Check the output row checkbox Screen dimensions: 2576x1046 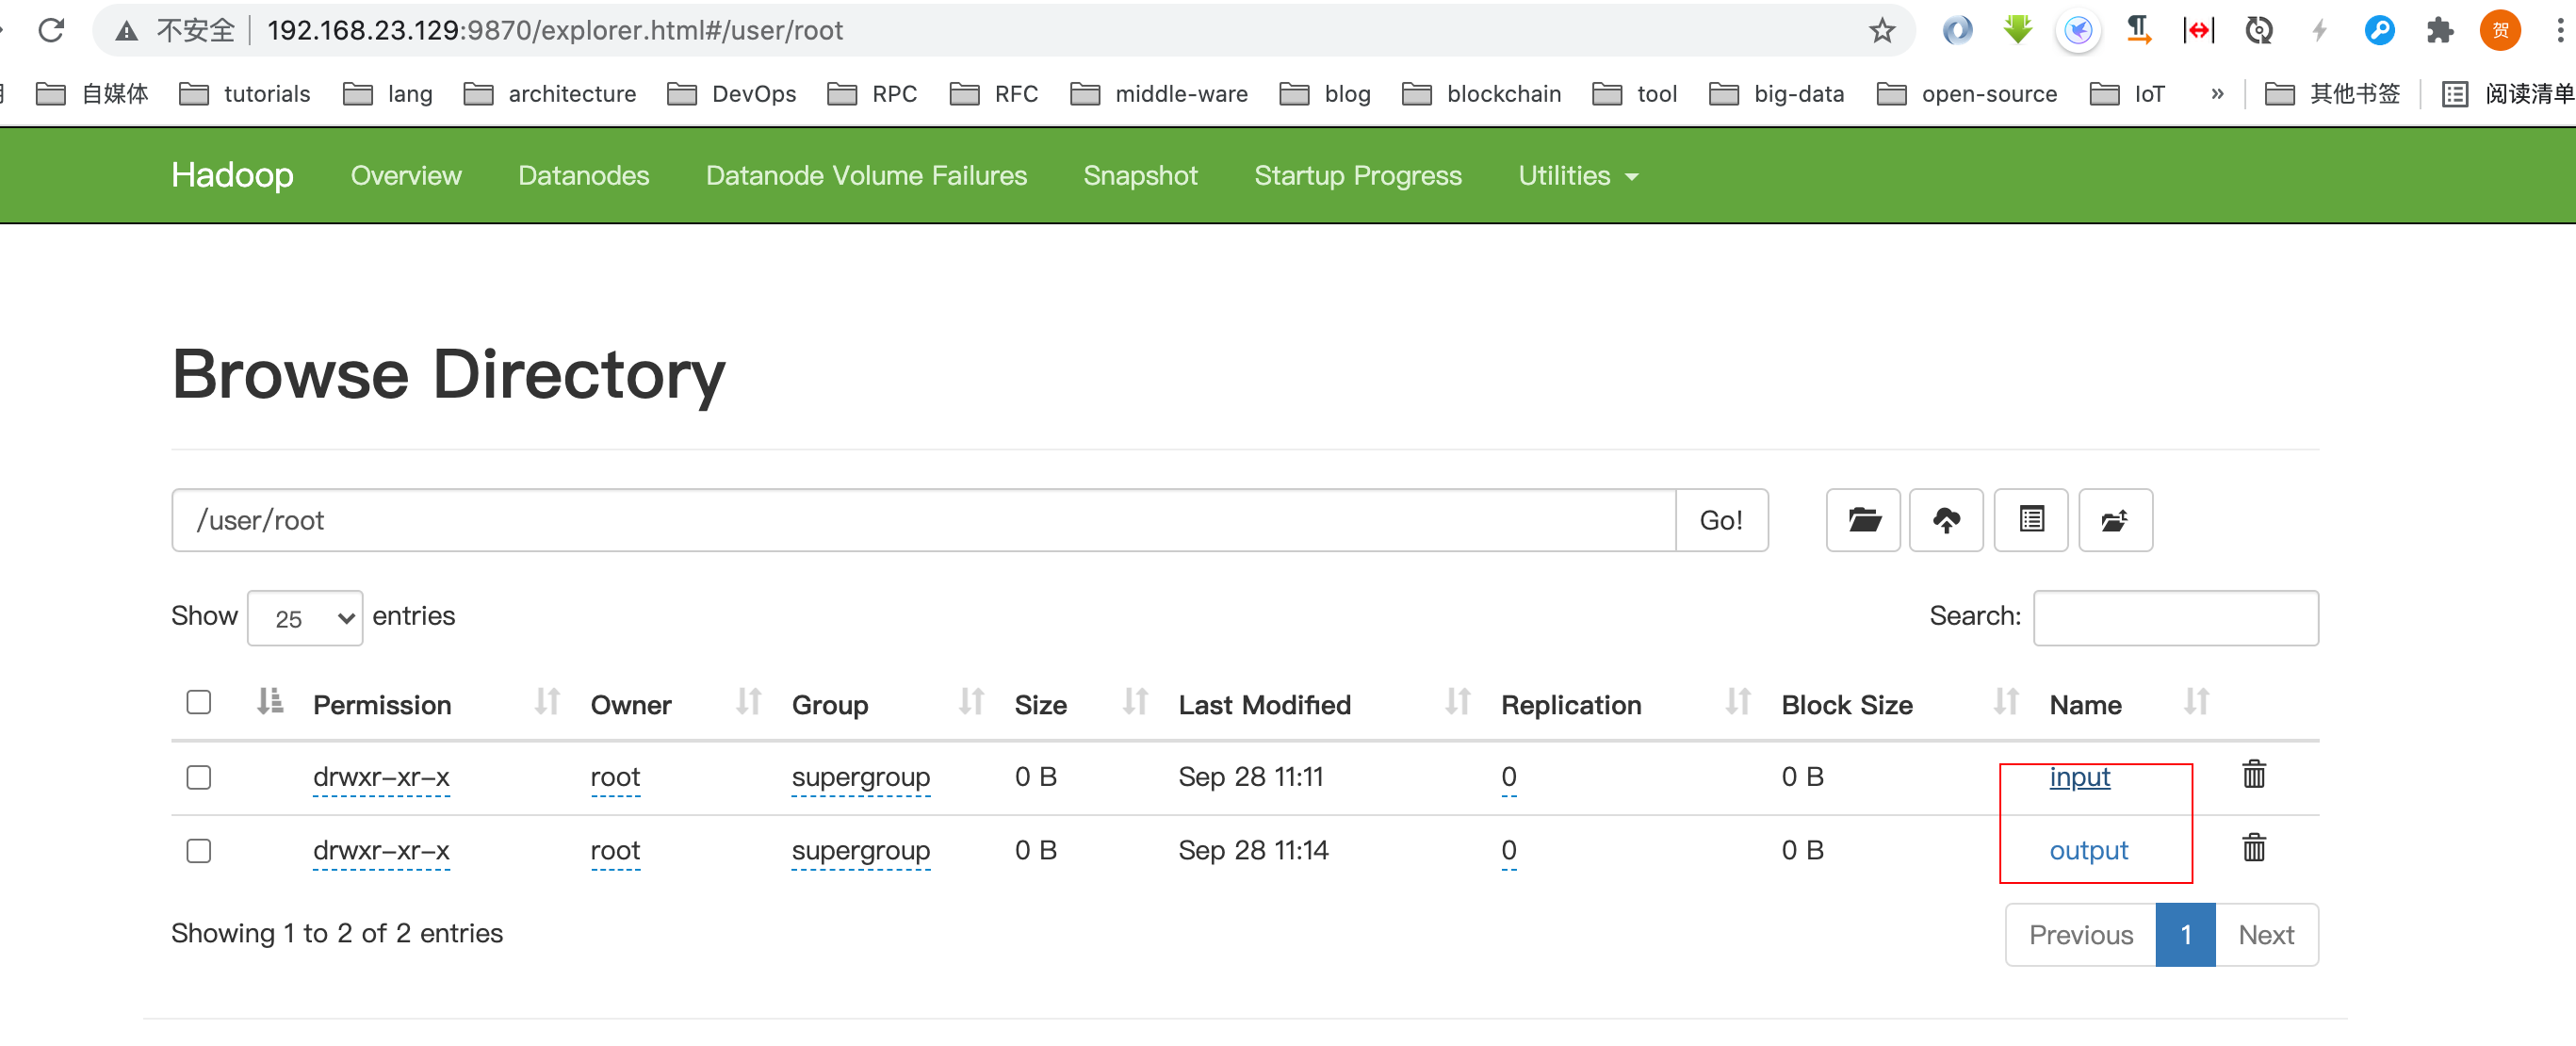pyautogui.click(x=199, y=851)
